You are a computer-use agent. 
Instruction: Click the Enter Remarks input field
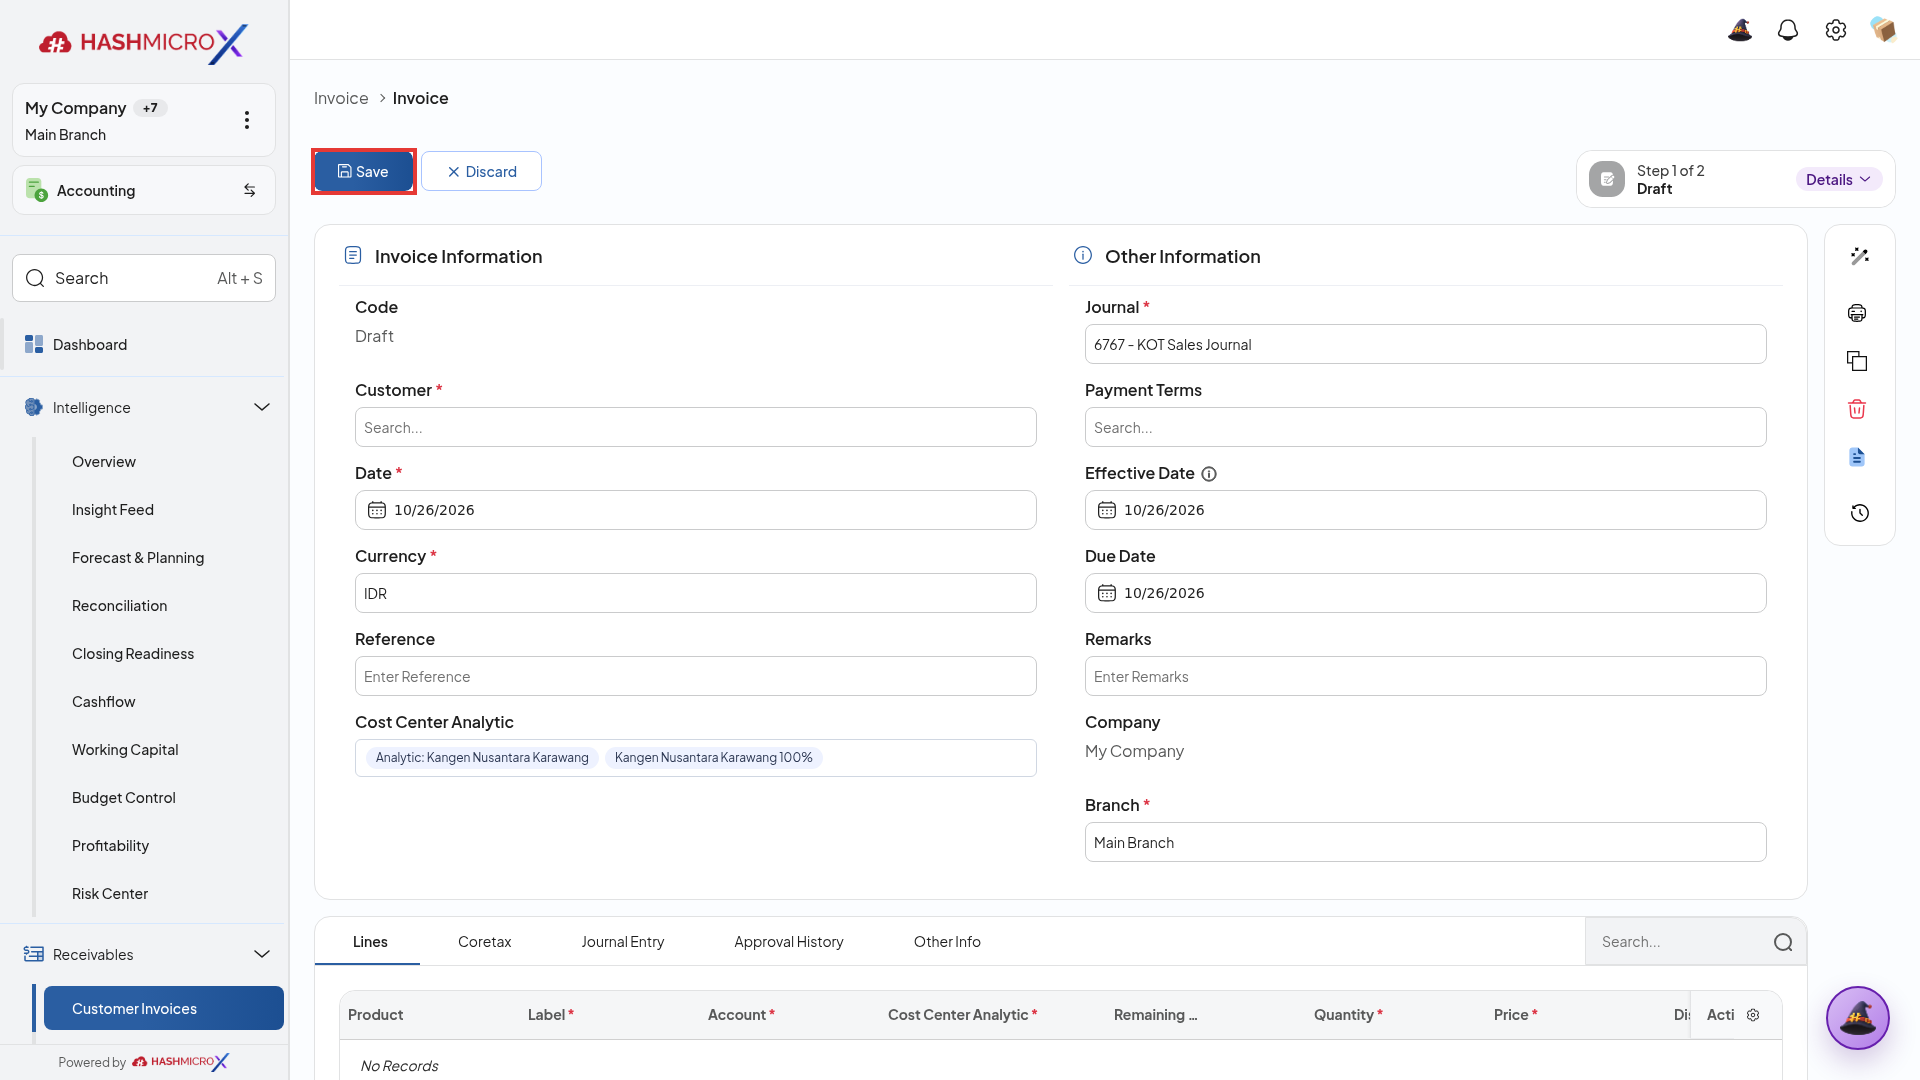coord(1425,676)
